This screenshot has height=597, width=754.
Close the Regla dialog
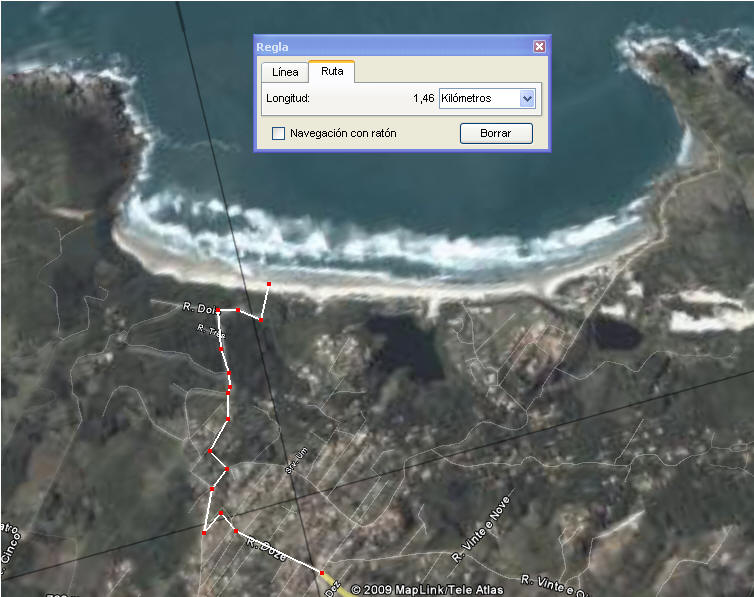coord(539,46)
